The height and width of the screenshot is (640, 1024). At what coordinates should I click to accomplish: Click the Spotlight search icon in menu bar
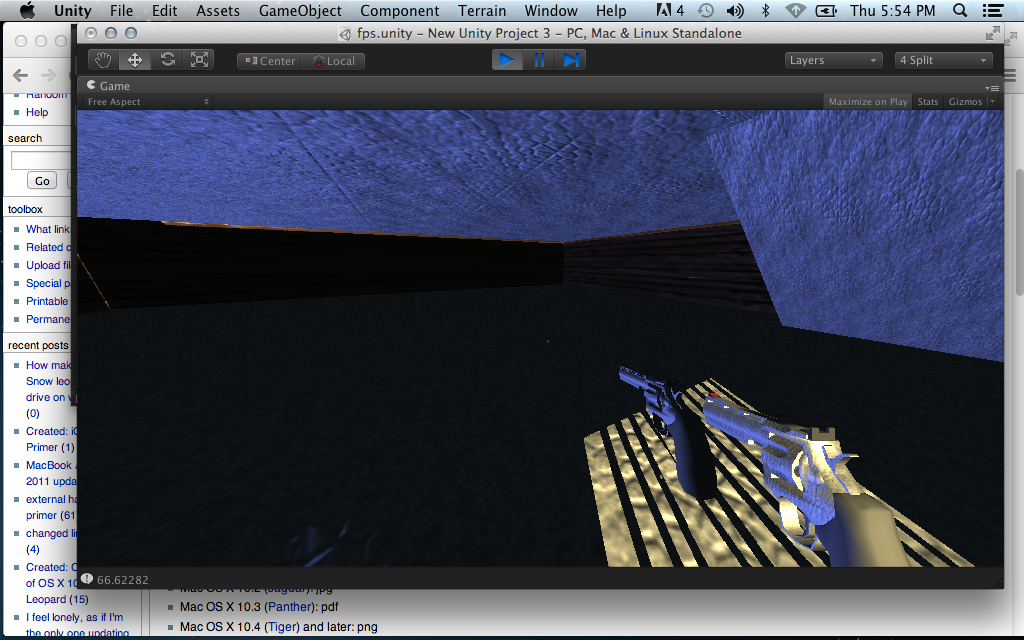coord(960,11)
